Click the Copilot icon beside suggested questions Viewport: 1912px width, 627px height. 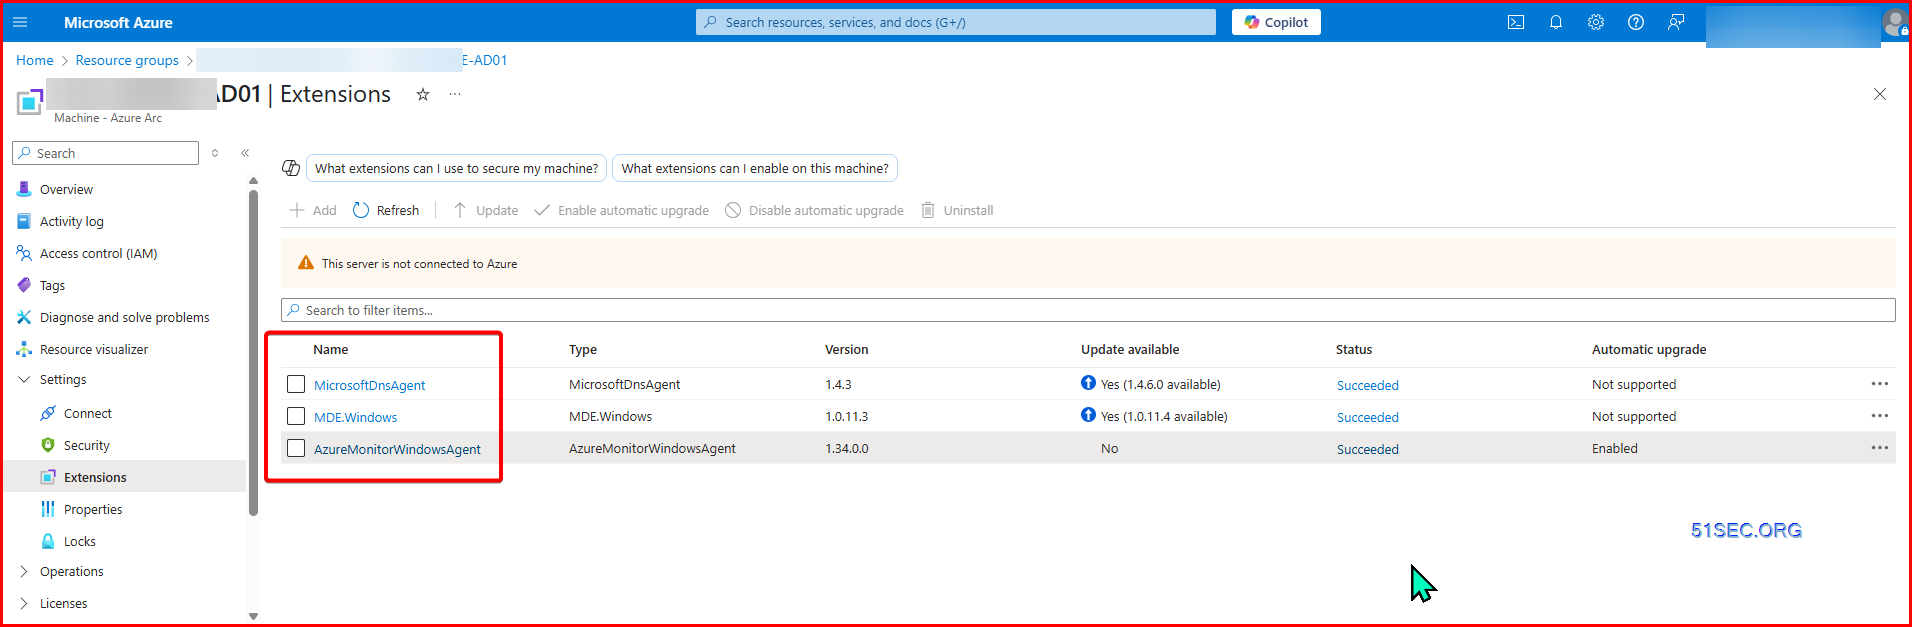[291, 168]
